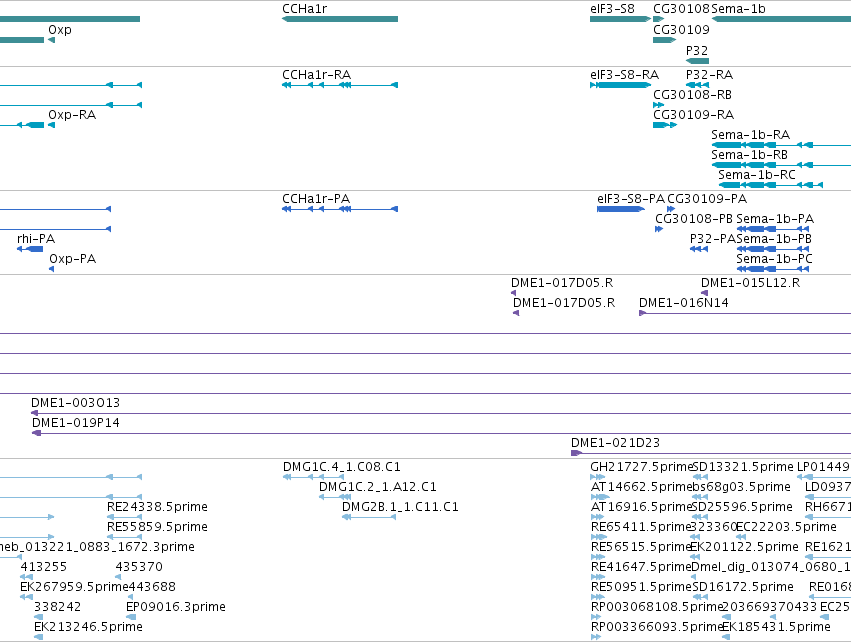Click the DME1-019P14 clone label
The width and height of the screenshot is (851, 642).
coord(76,423)
